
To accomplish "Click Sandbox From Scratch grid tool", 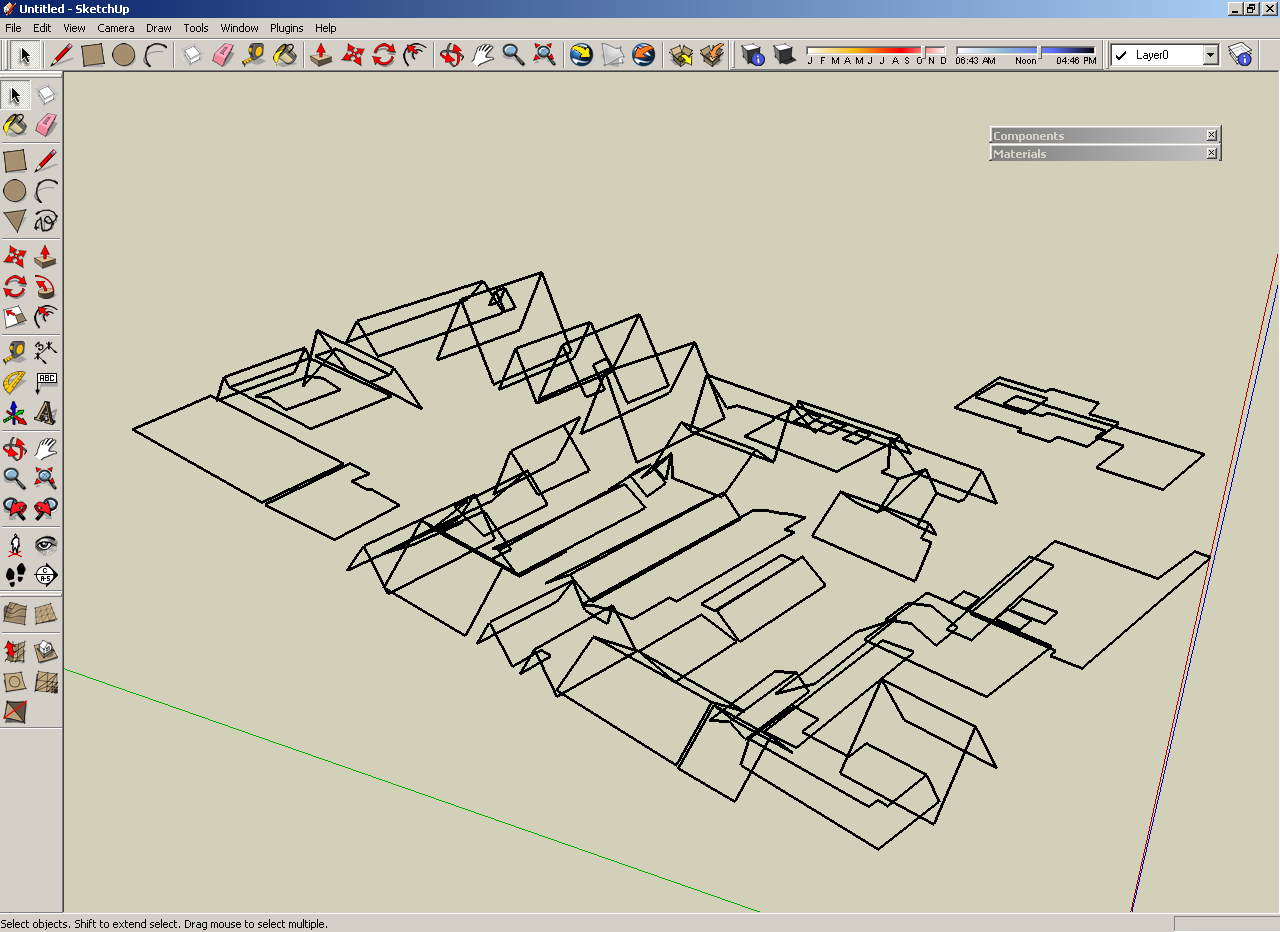I will point(46,613).
